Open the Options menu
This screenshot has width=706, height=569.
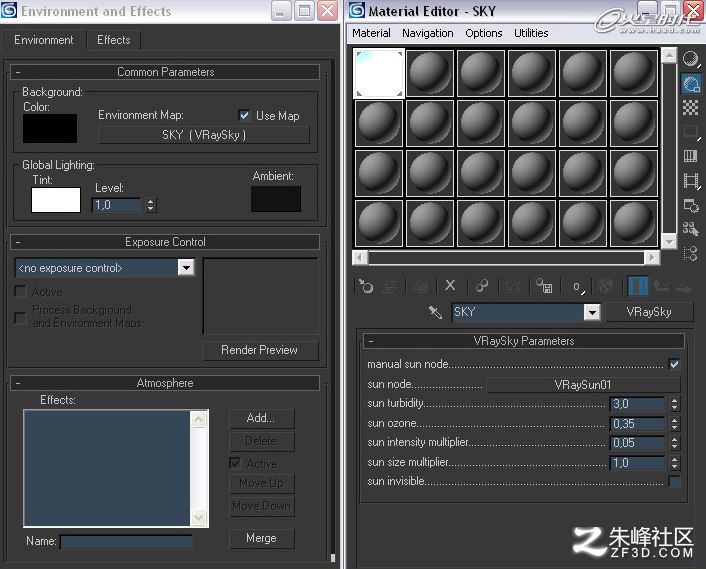(x=484, y=33)
